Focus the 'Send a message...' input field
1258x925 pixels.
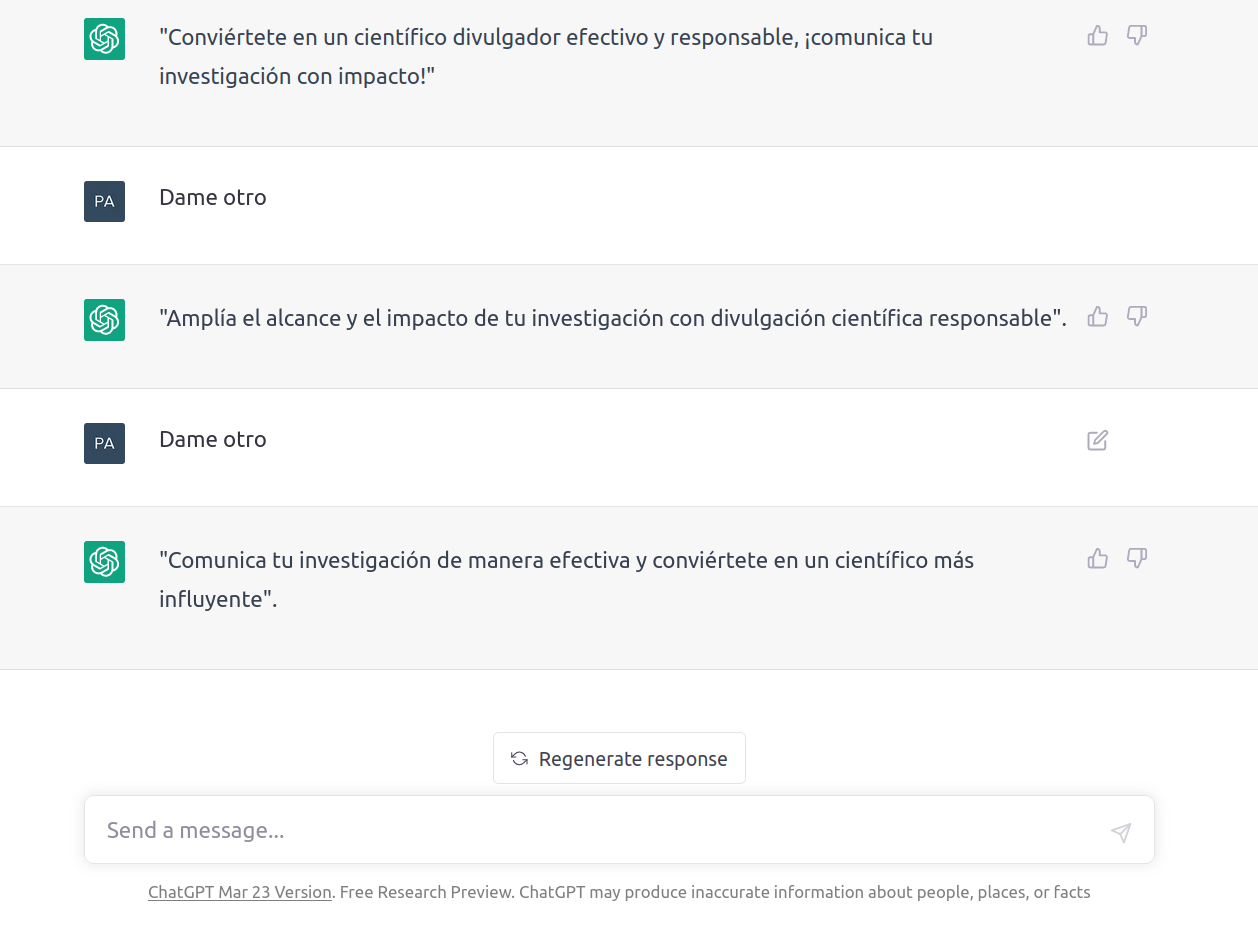(x=600, y=830)
